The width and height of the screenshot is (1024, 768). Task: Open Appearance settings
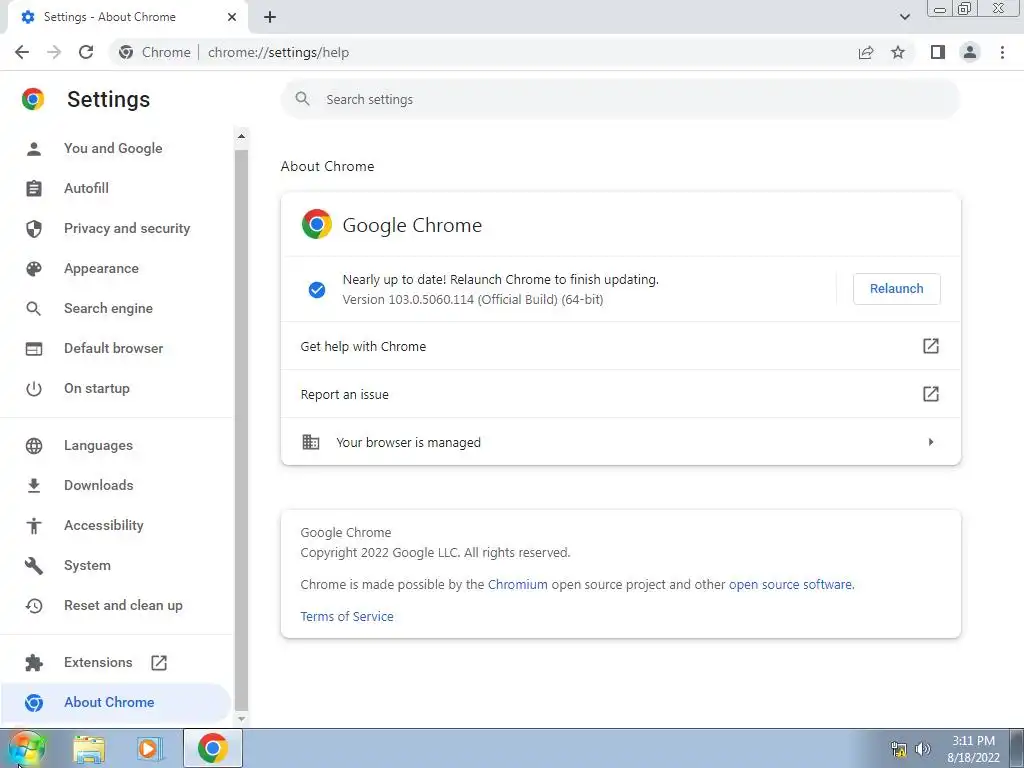[101, 268]
